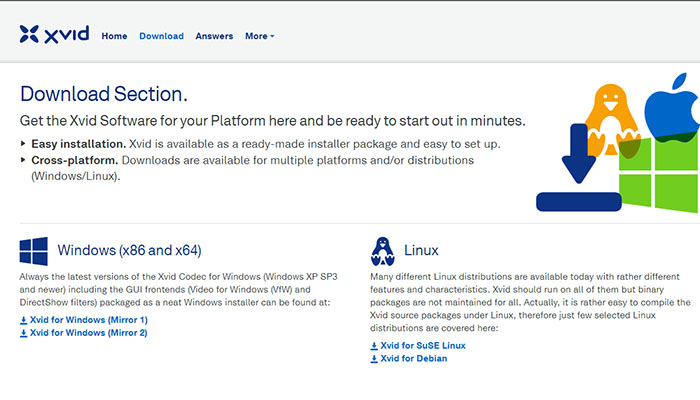
Task: Click download arrow icon next to SuSE Linux
Action: pyautogui.click(x=374, y=346)
